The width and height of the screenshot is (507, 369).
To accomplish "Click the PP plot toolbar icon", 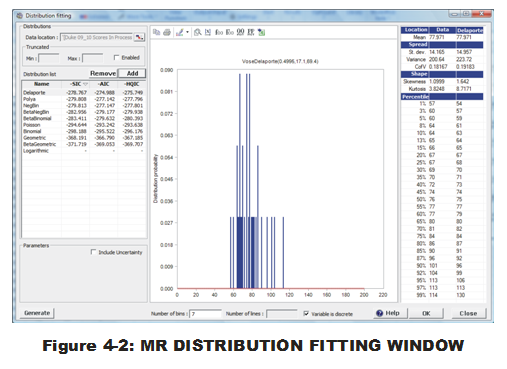I will click(x=251, y=32).
